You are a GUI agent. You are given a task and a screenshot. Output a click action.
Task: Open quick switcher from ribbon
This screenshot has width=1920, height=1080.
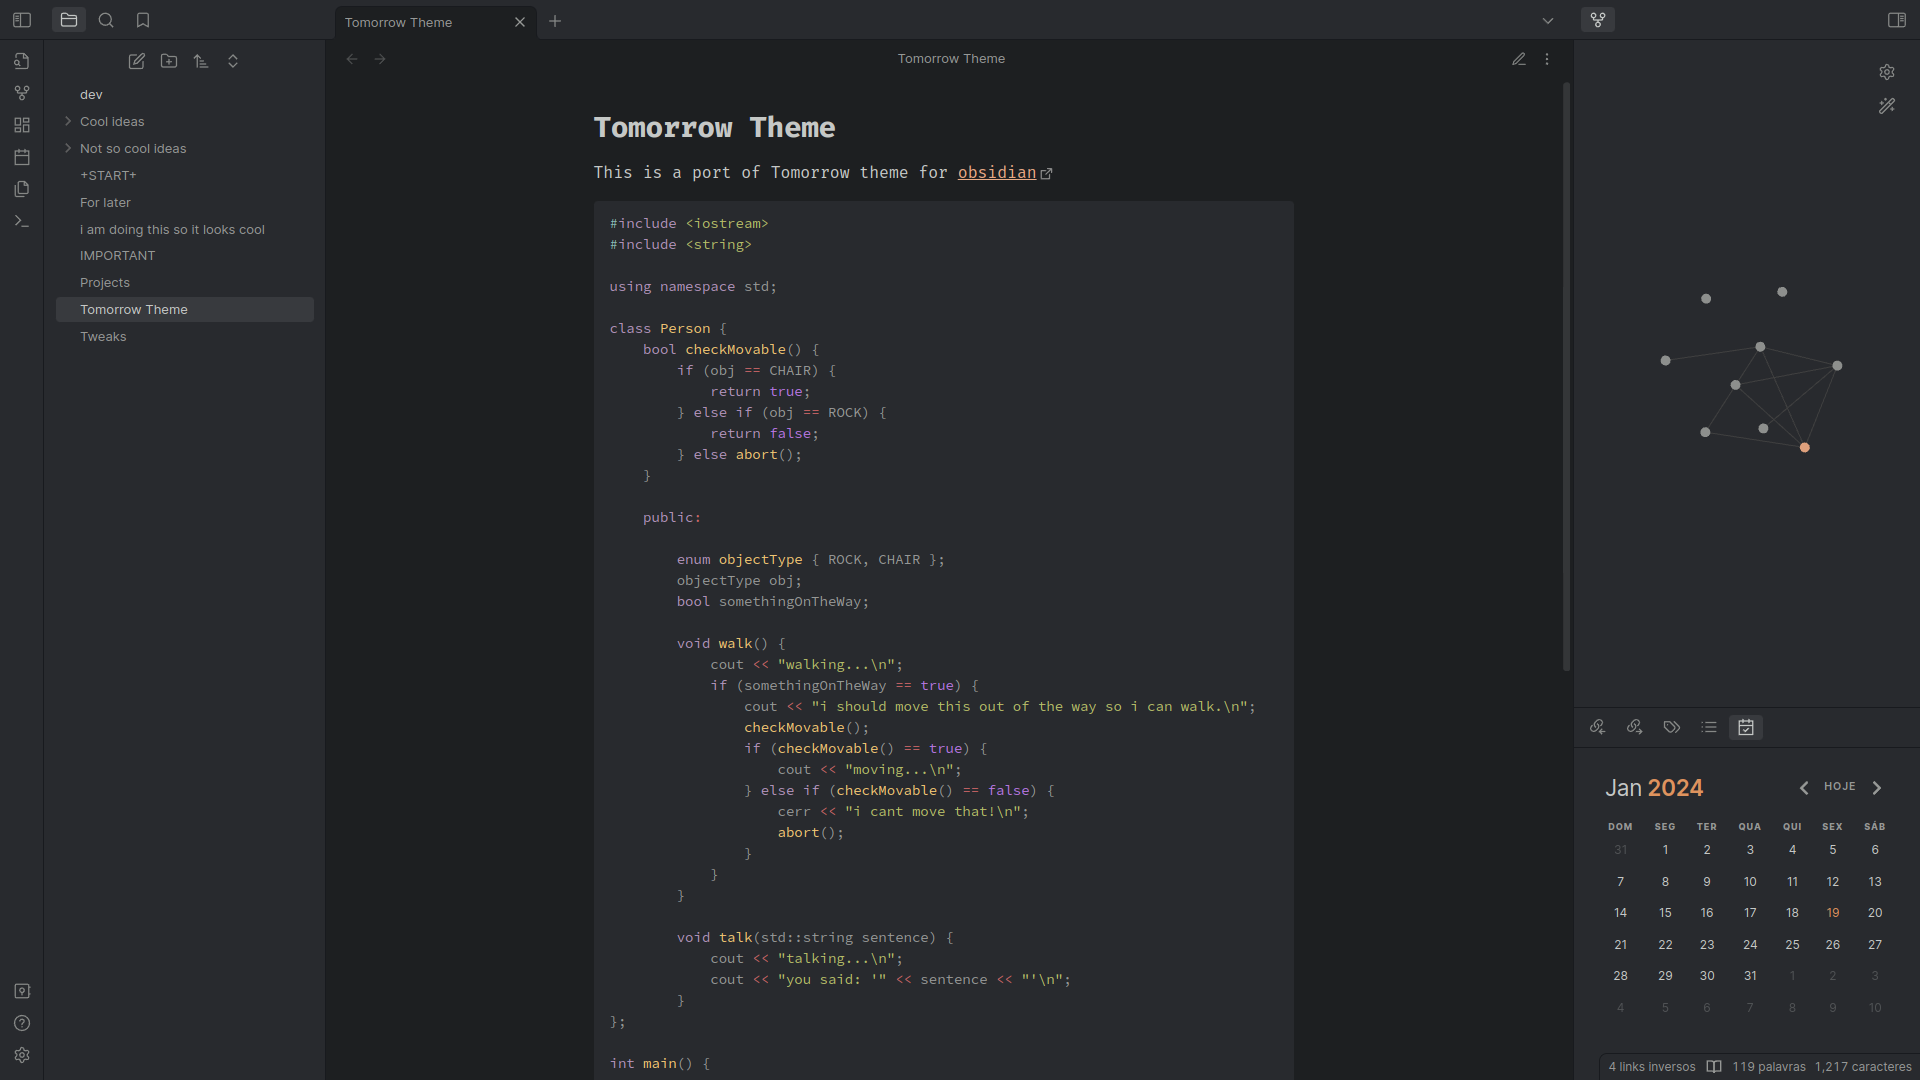point(22,61)
